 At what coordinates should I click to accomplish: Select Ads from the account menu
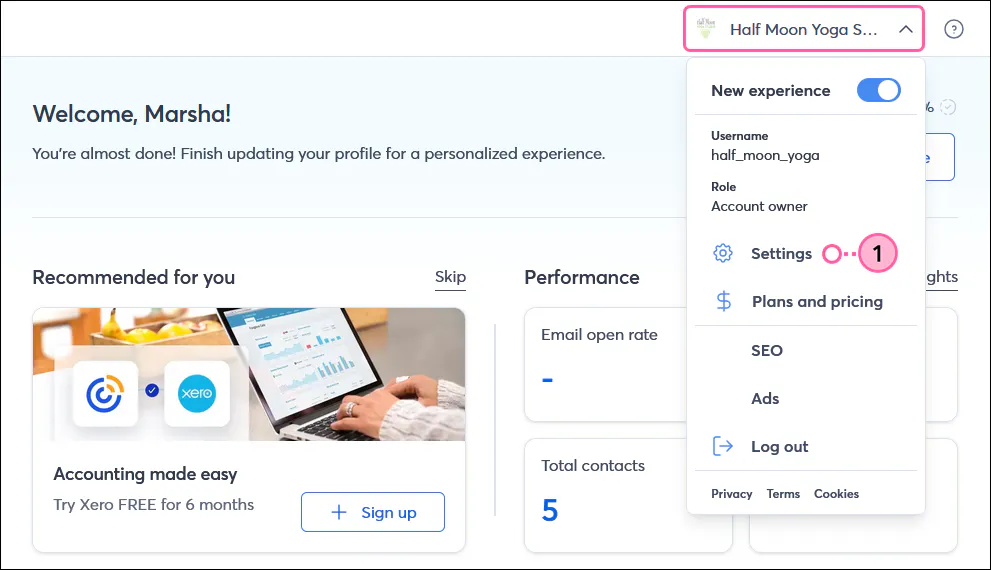coord(765,398)
